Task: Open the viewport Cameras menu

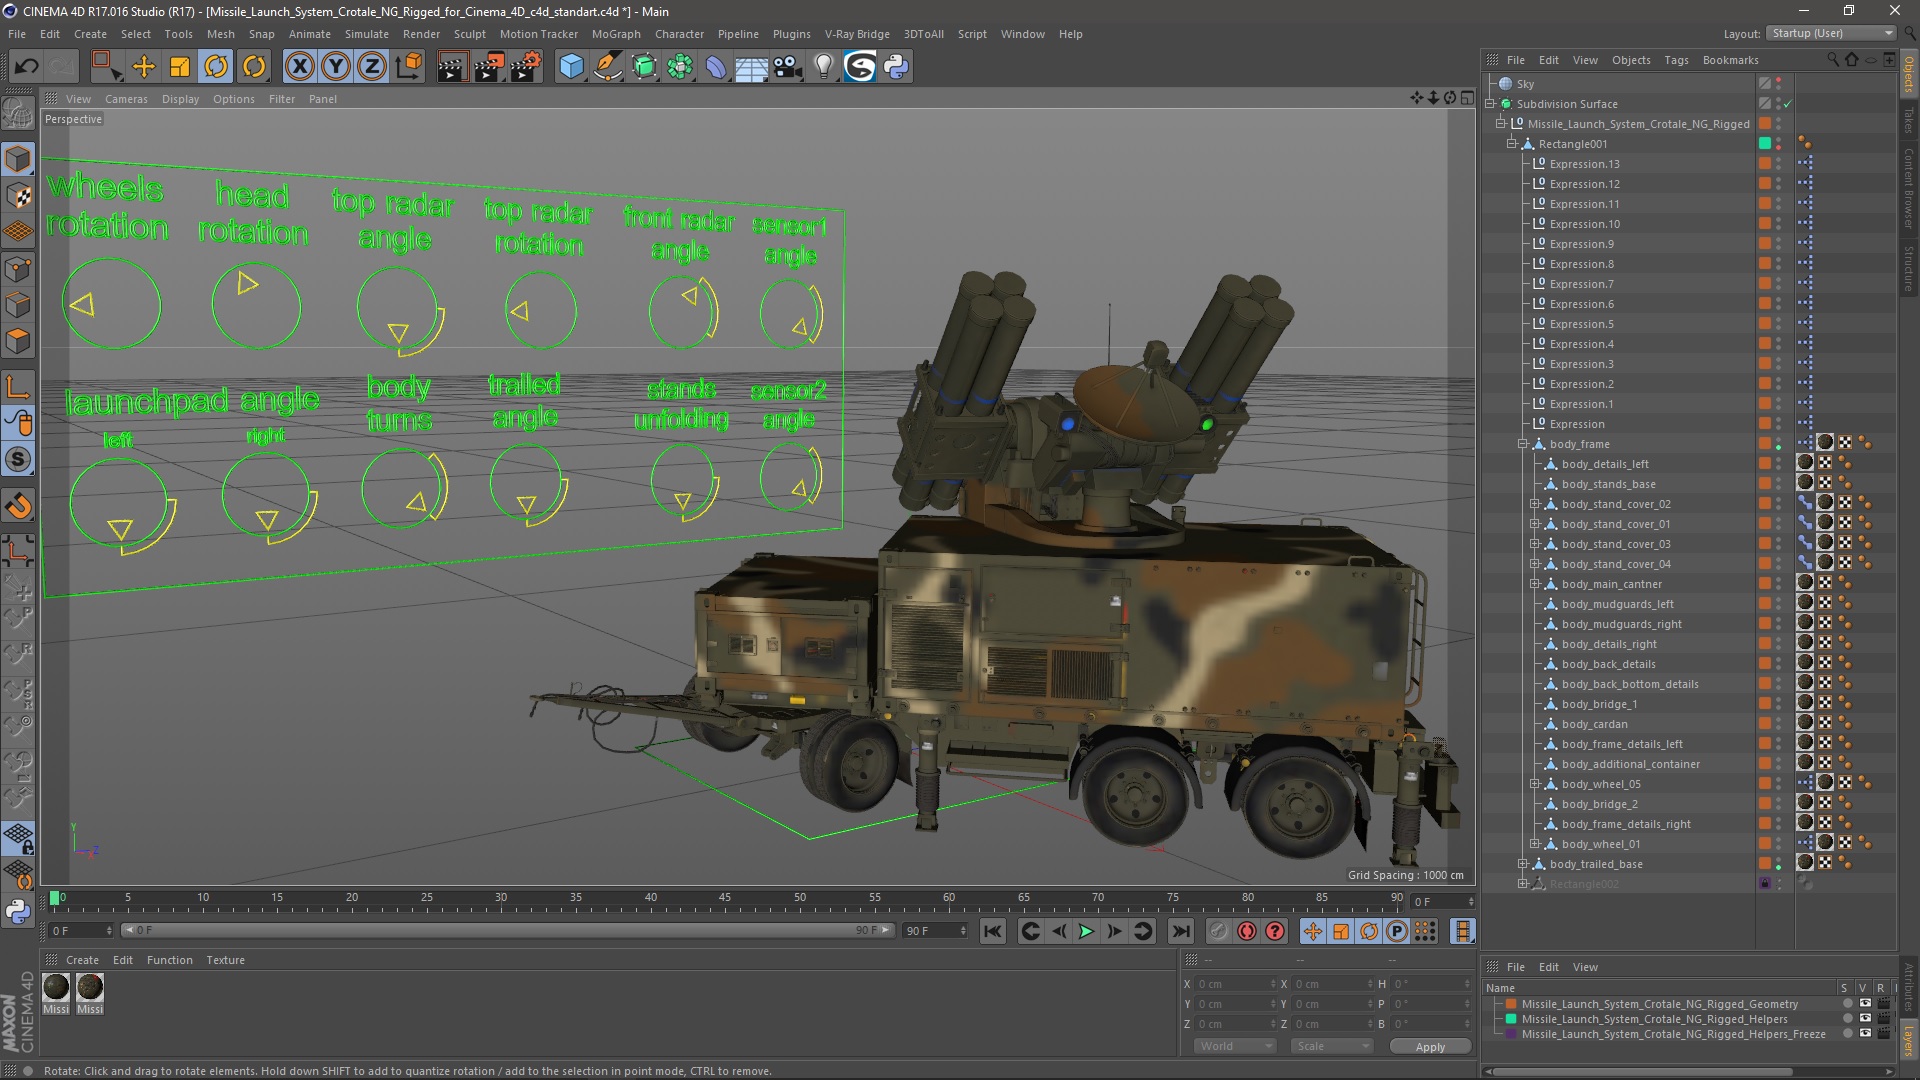Action: [x=126, y=99]
